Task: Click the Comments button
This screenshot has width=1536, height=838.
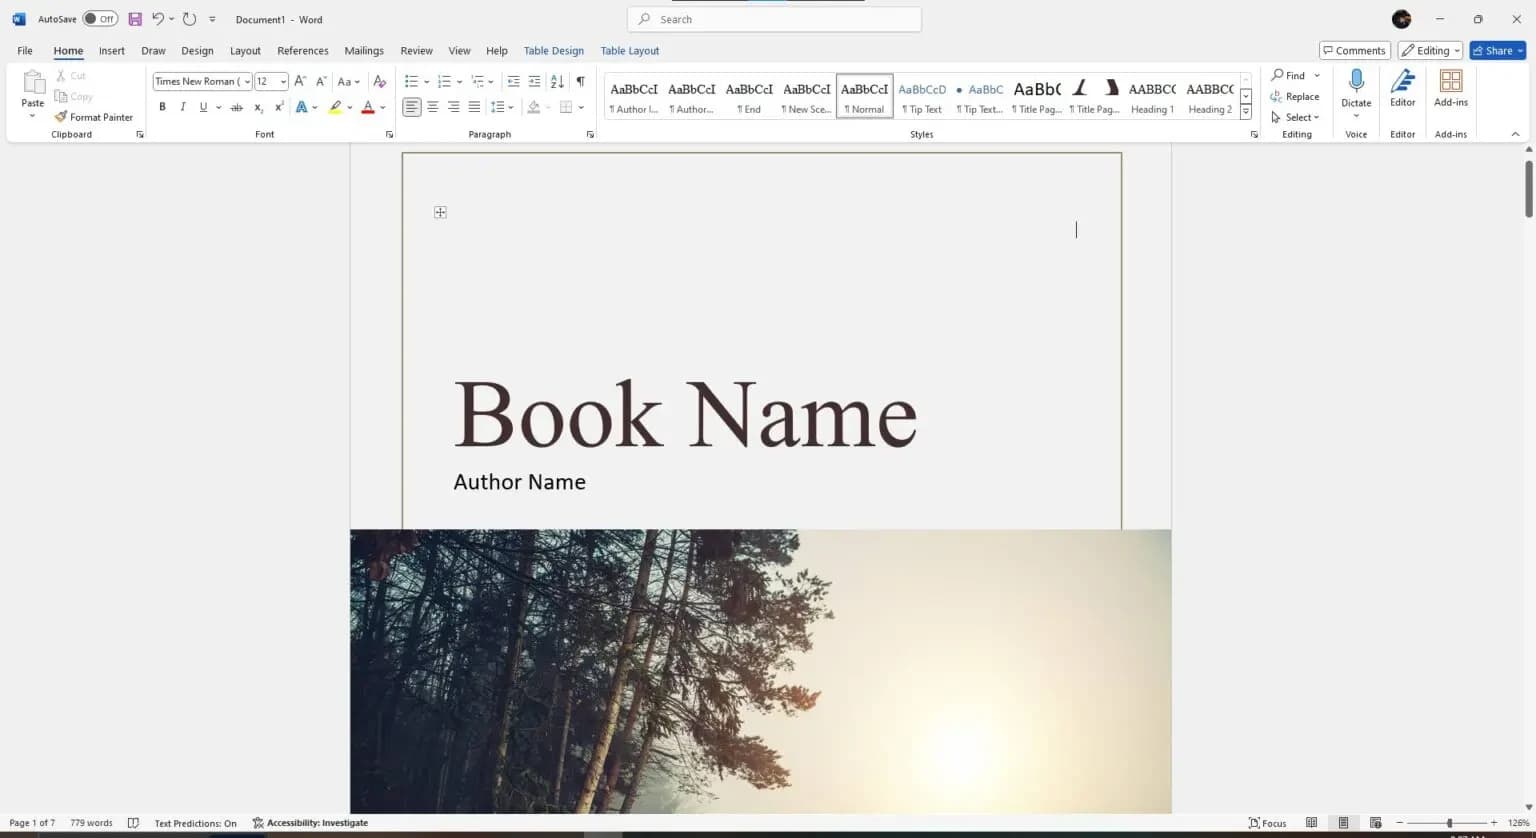Action: 1354,50
